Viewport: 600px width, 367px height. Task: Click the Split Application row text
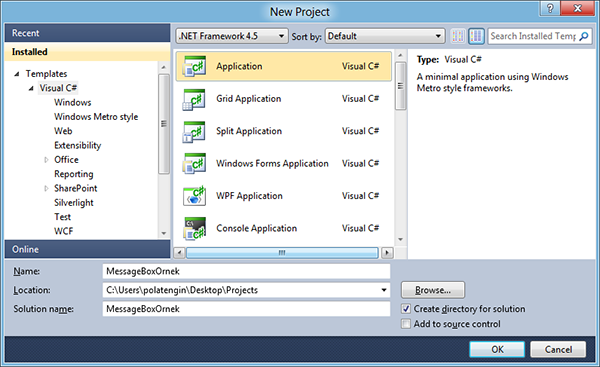pyautogui.click(x=249, y=131)
